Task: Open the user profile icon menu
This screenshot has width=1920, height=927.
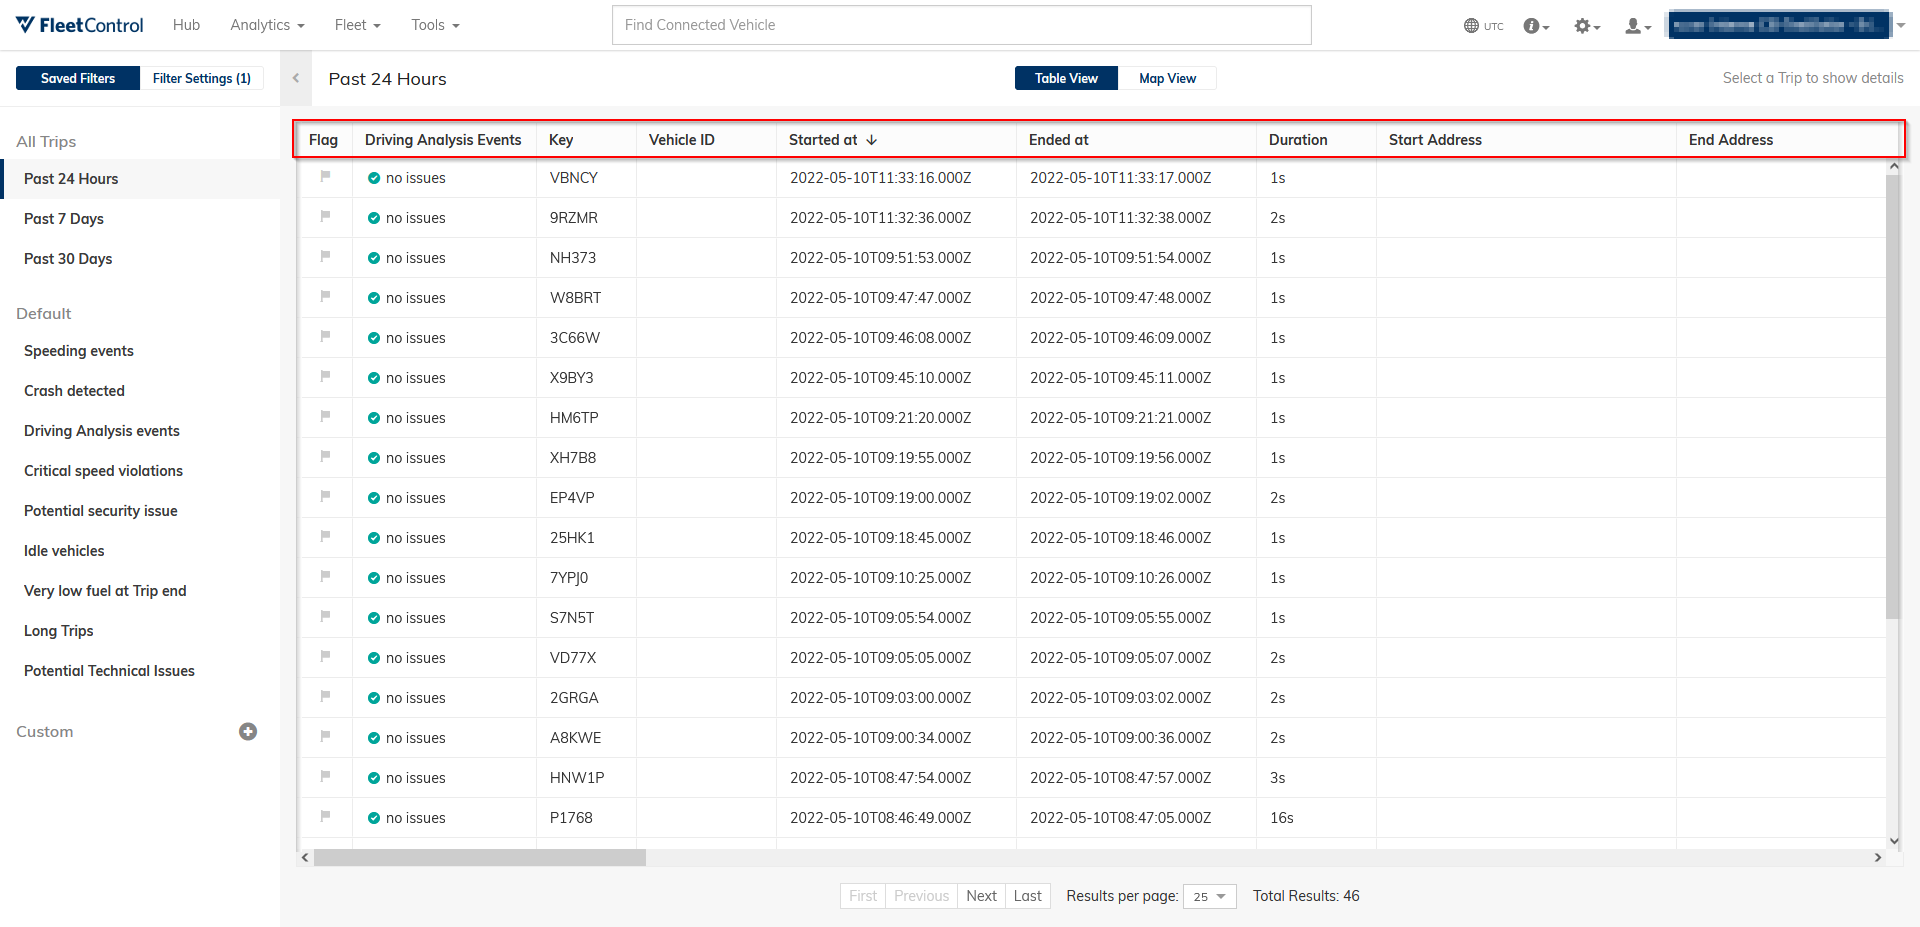Action: click(1638, 26)
